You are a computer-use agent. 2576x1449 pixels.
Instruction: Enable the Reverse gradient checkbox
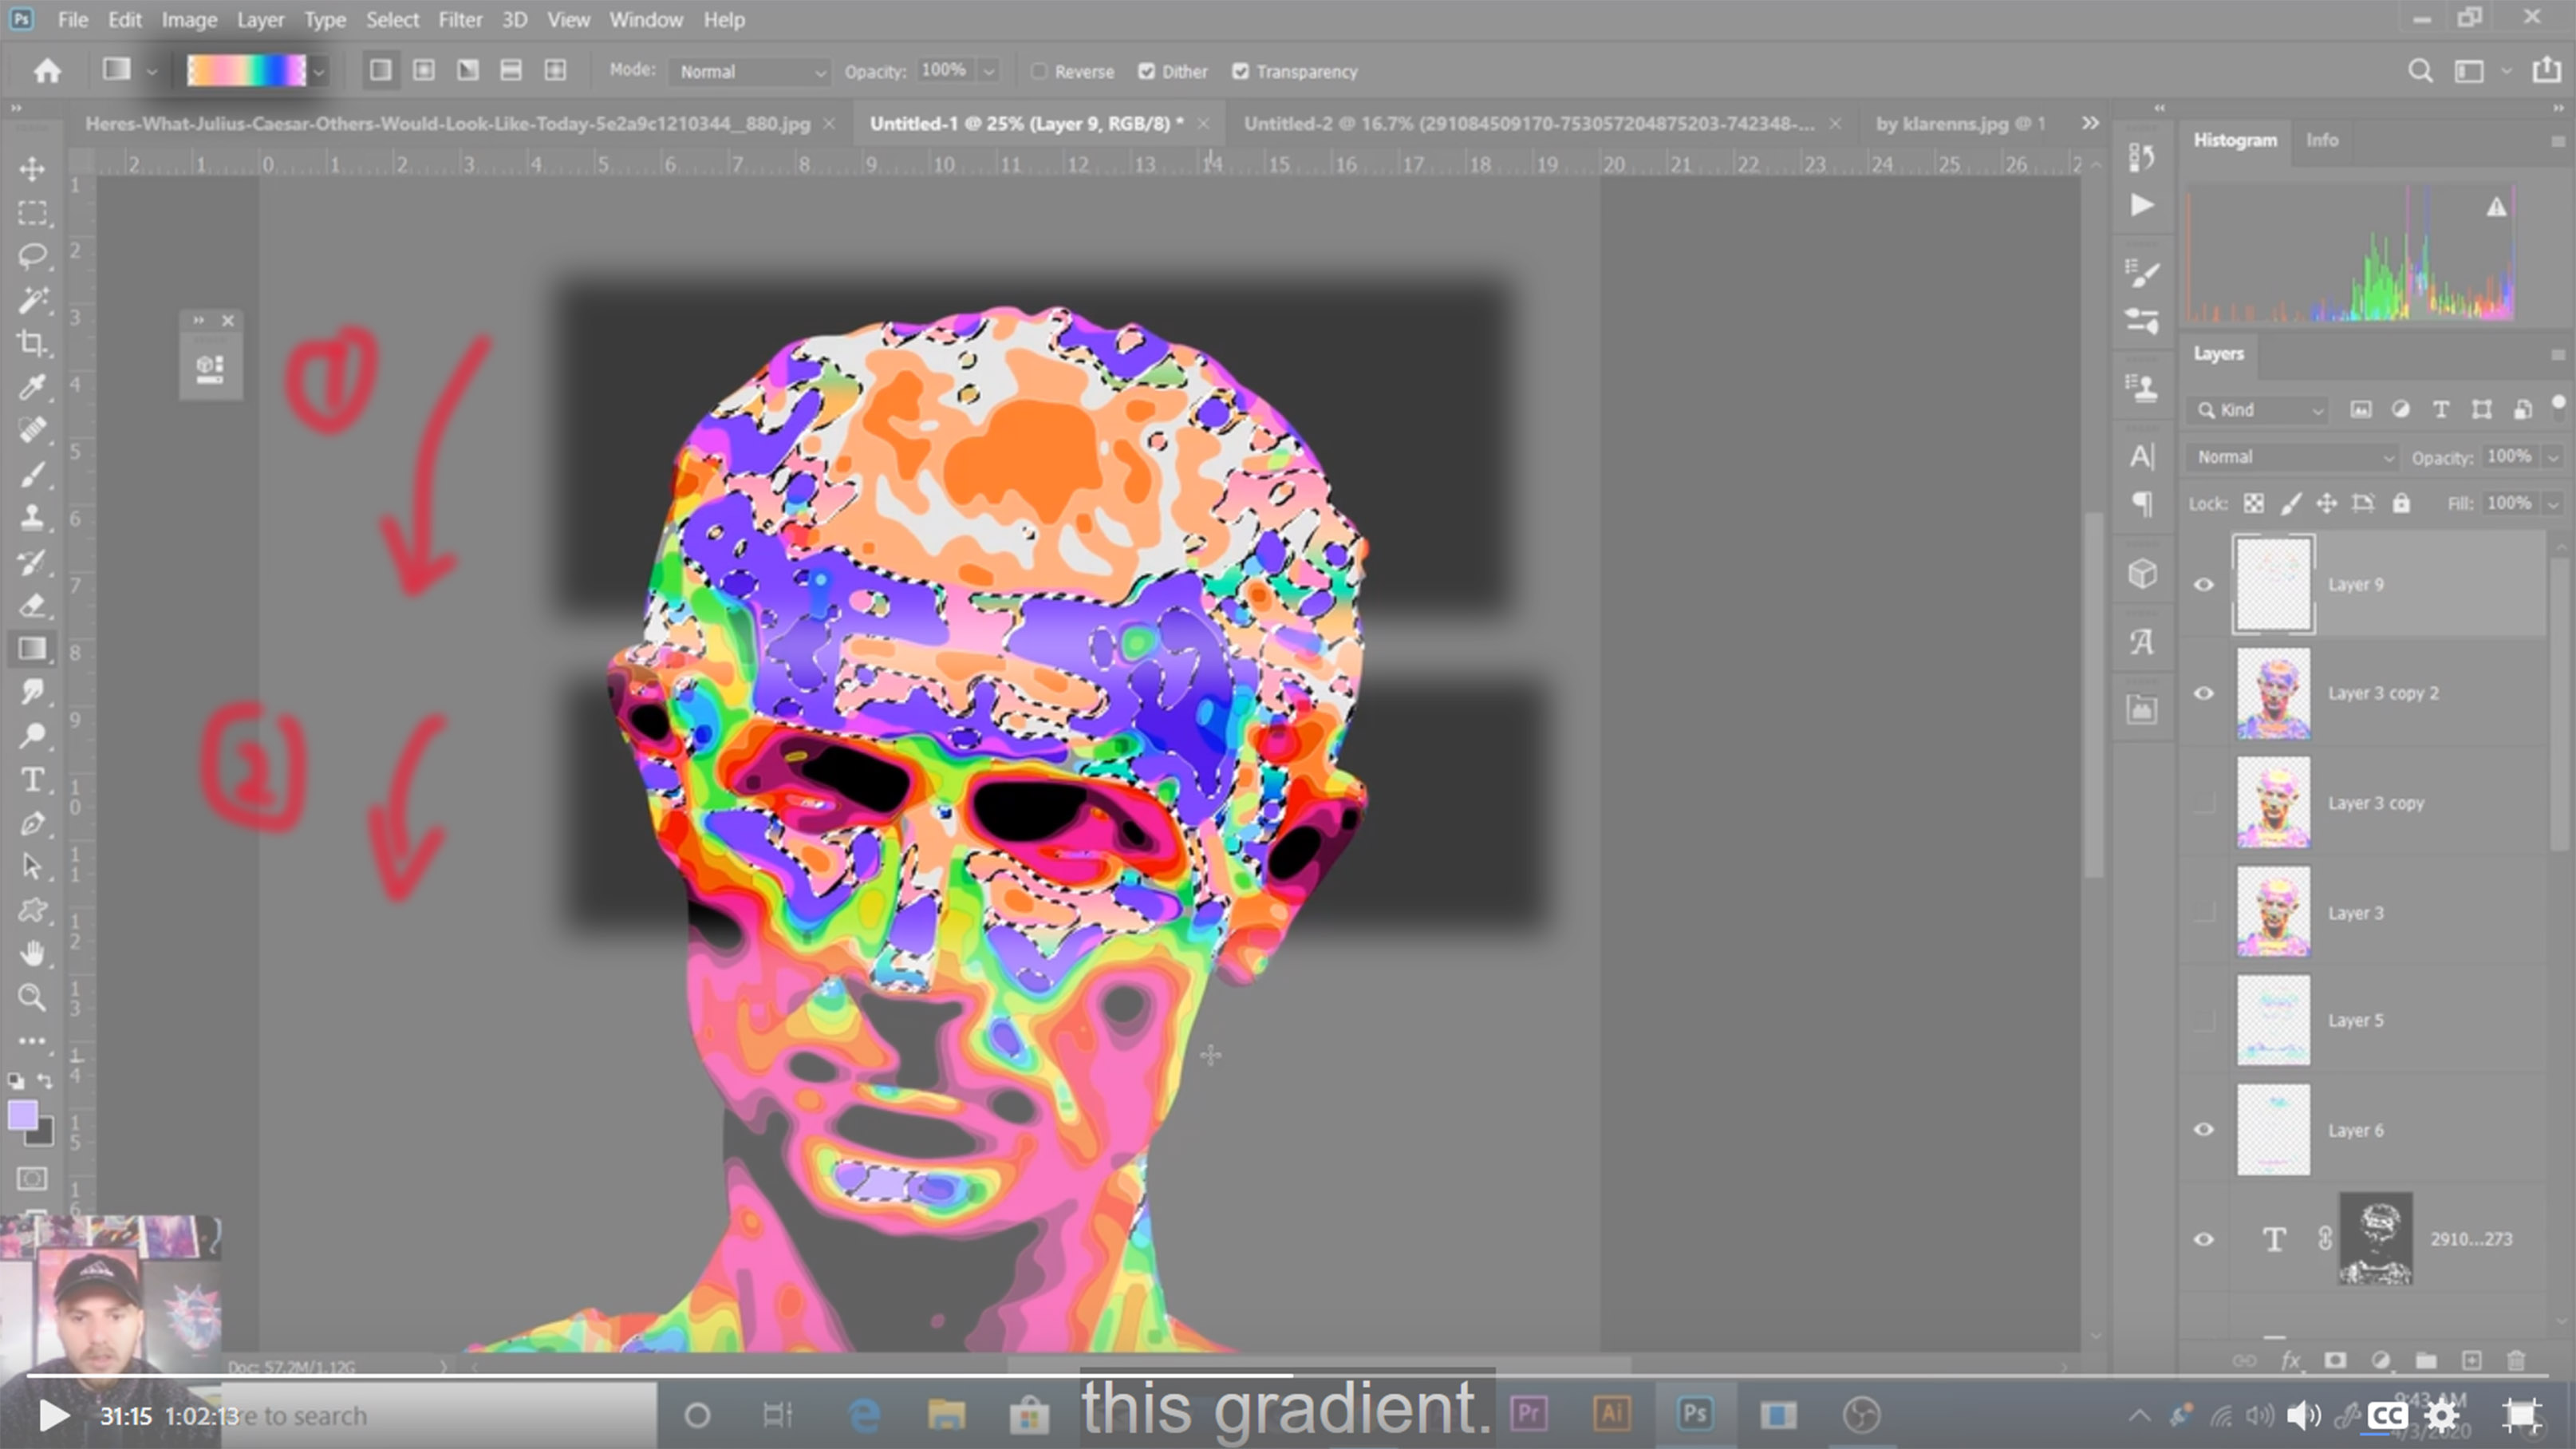(1040, 71)
